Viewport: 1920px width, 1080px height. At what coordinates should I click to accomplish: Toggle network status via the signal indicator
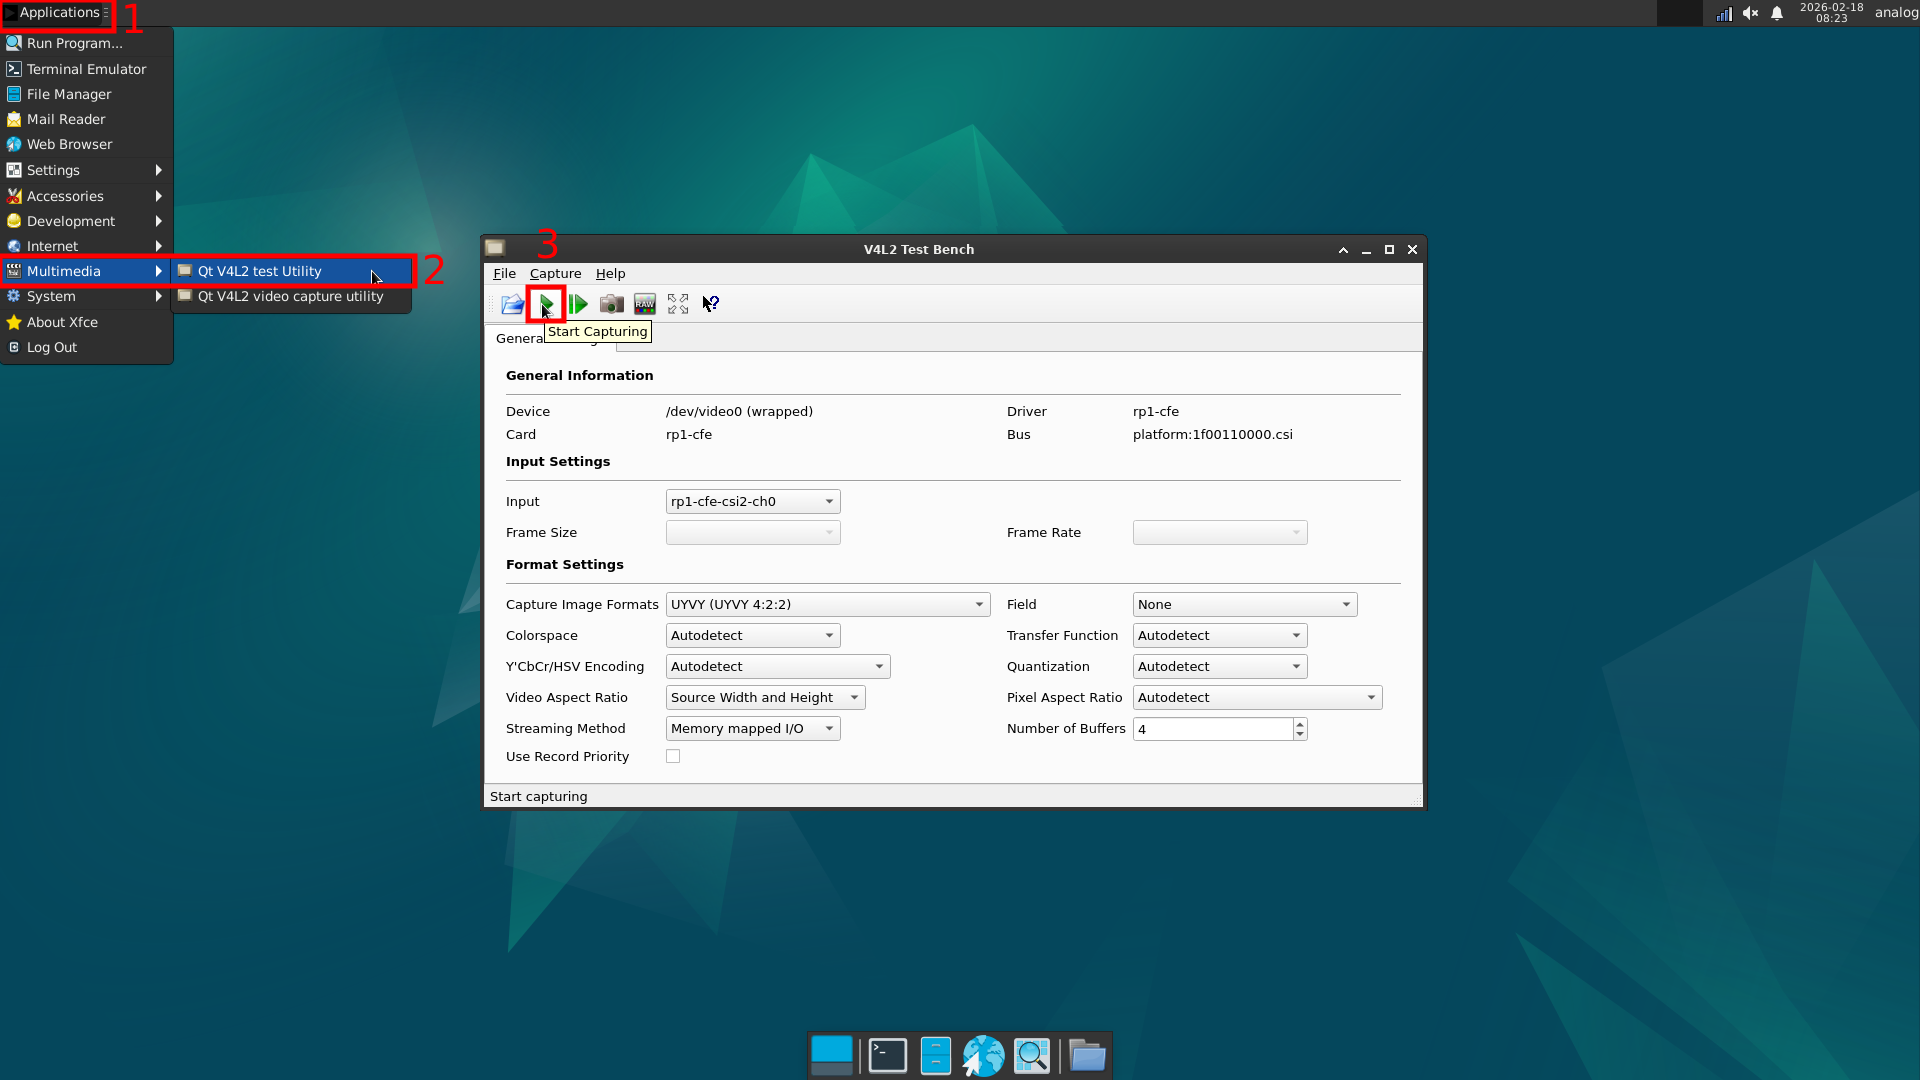point(1724,13)
